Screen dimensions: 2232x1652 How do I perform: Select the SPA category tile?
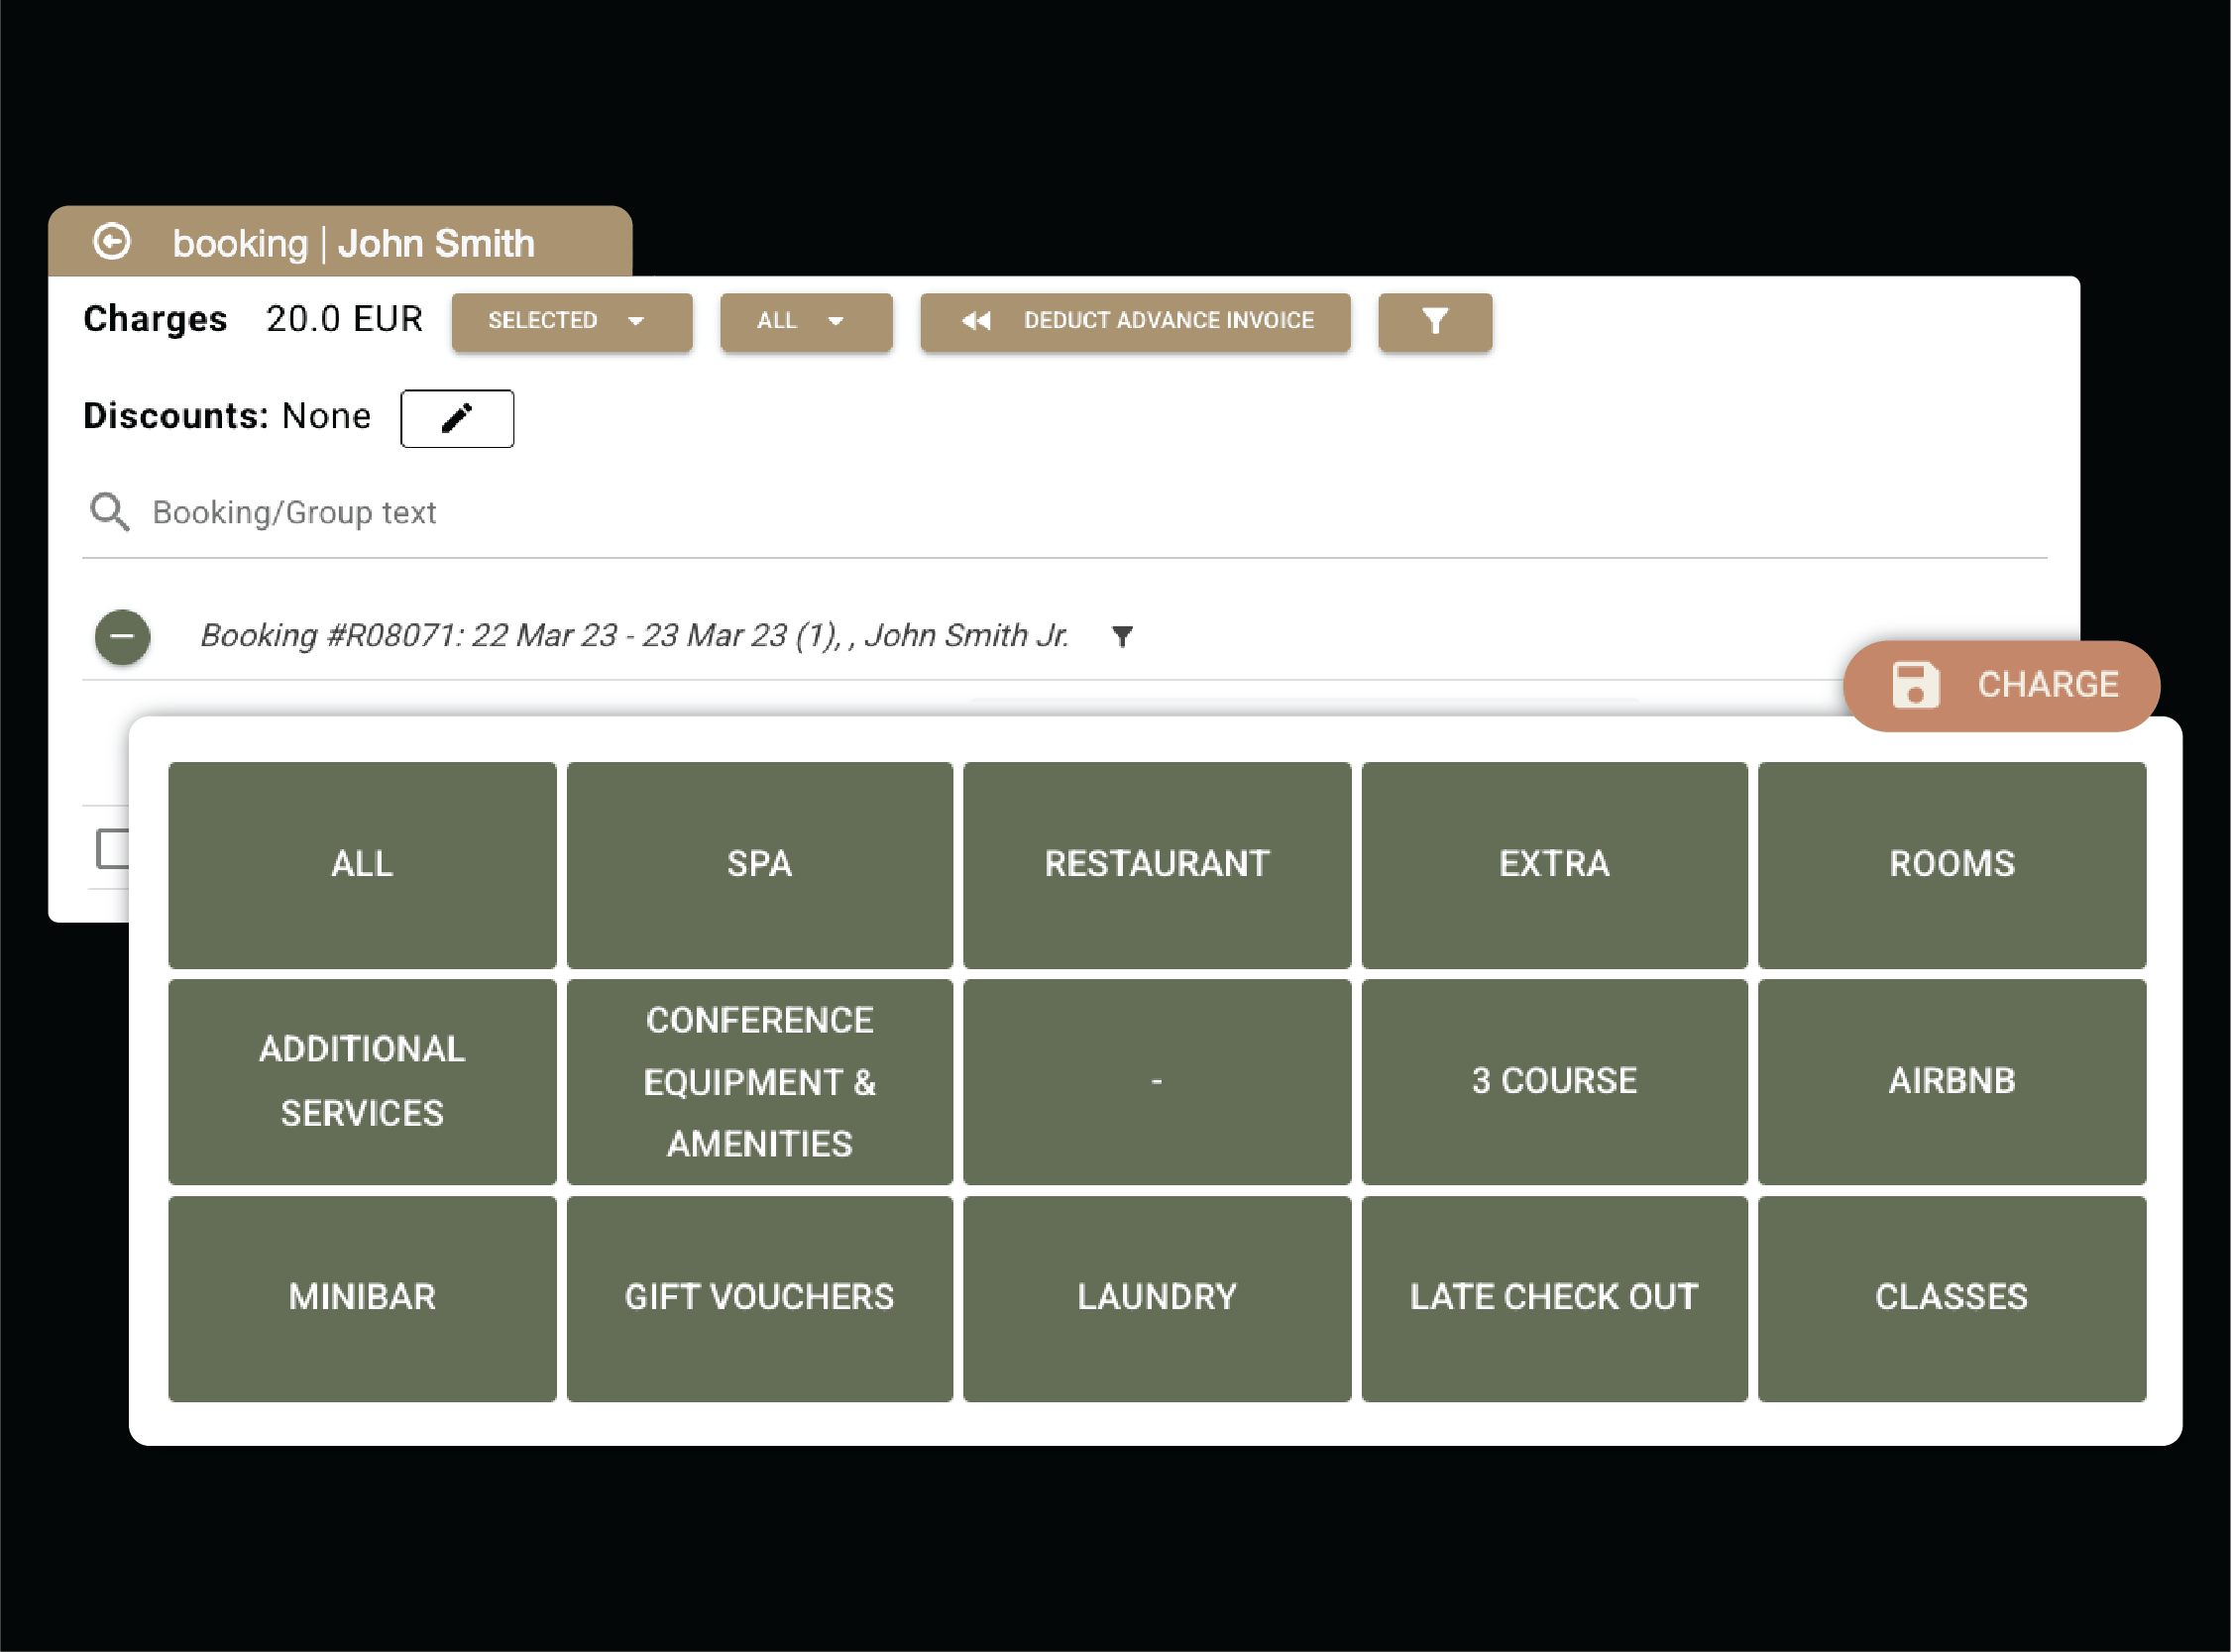pos(759,864)
